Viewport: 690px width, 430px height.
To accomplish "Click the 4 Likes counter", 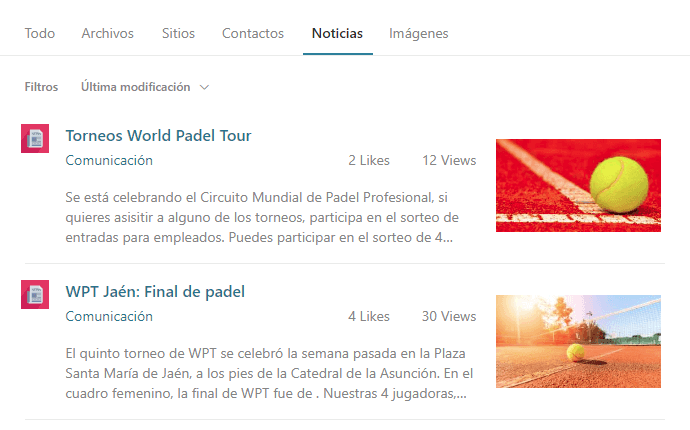I will point(369,316).
